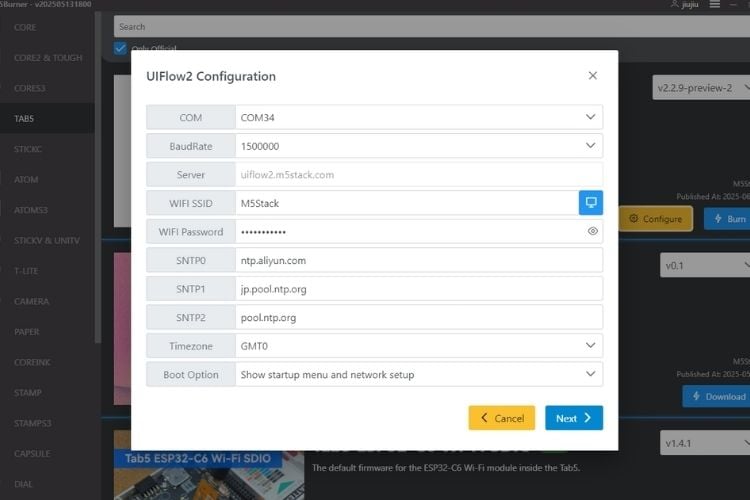Close the UIFlow2 Configuration dialog
The height and width of the screenshot is (500, 750).
point(593,76)
